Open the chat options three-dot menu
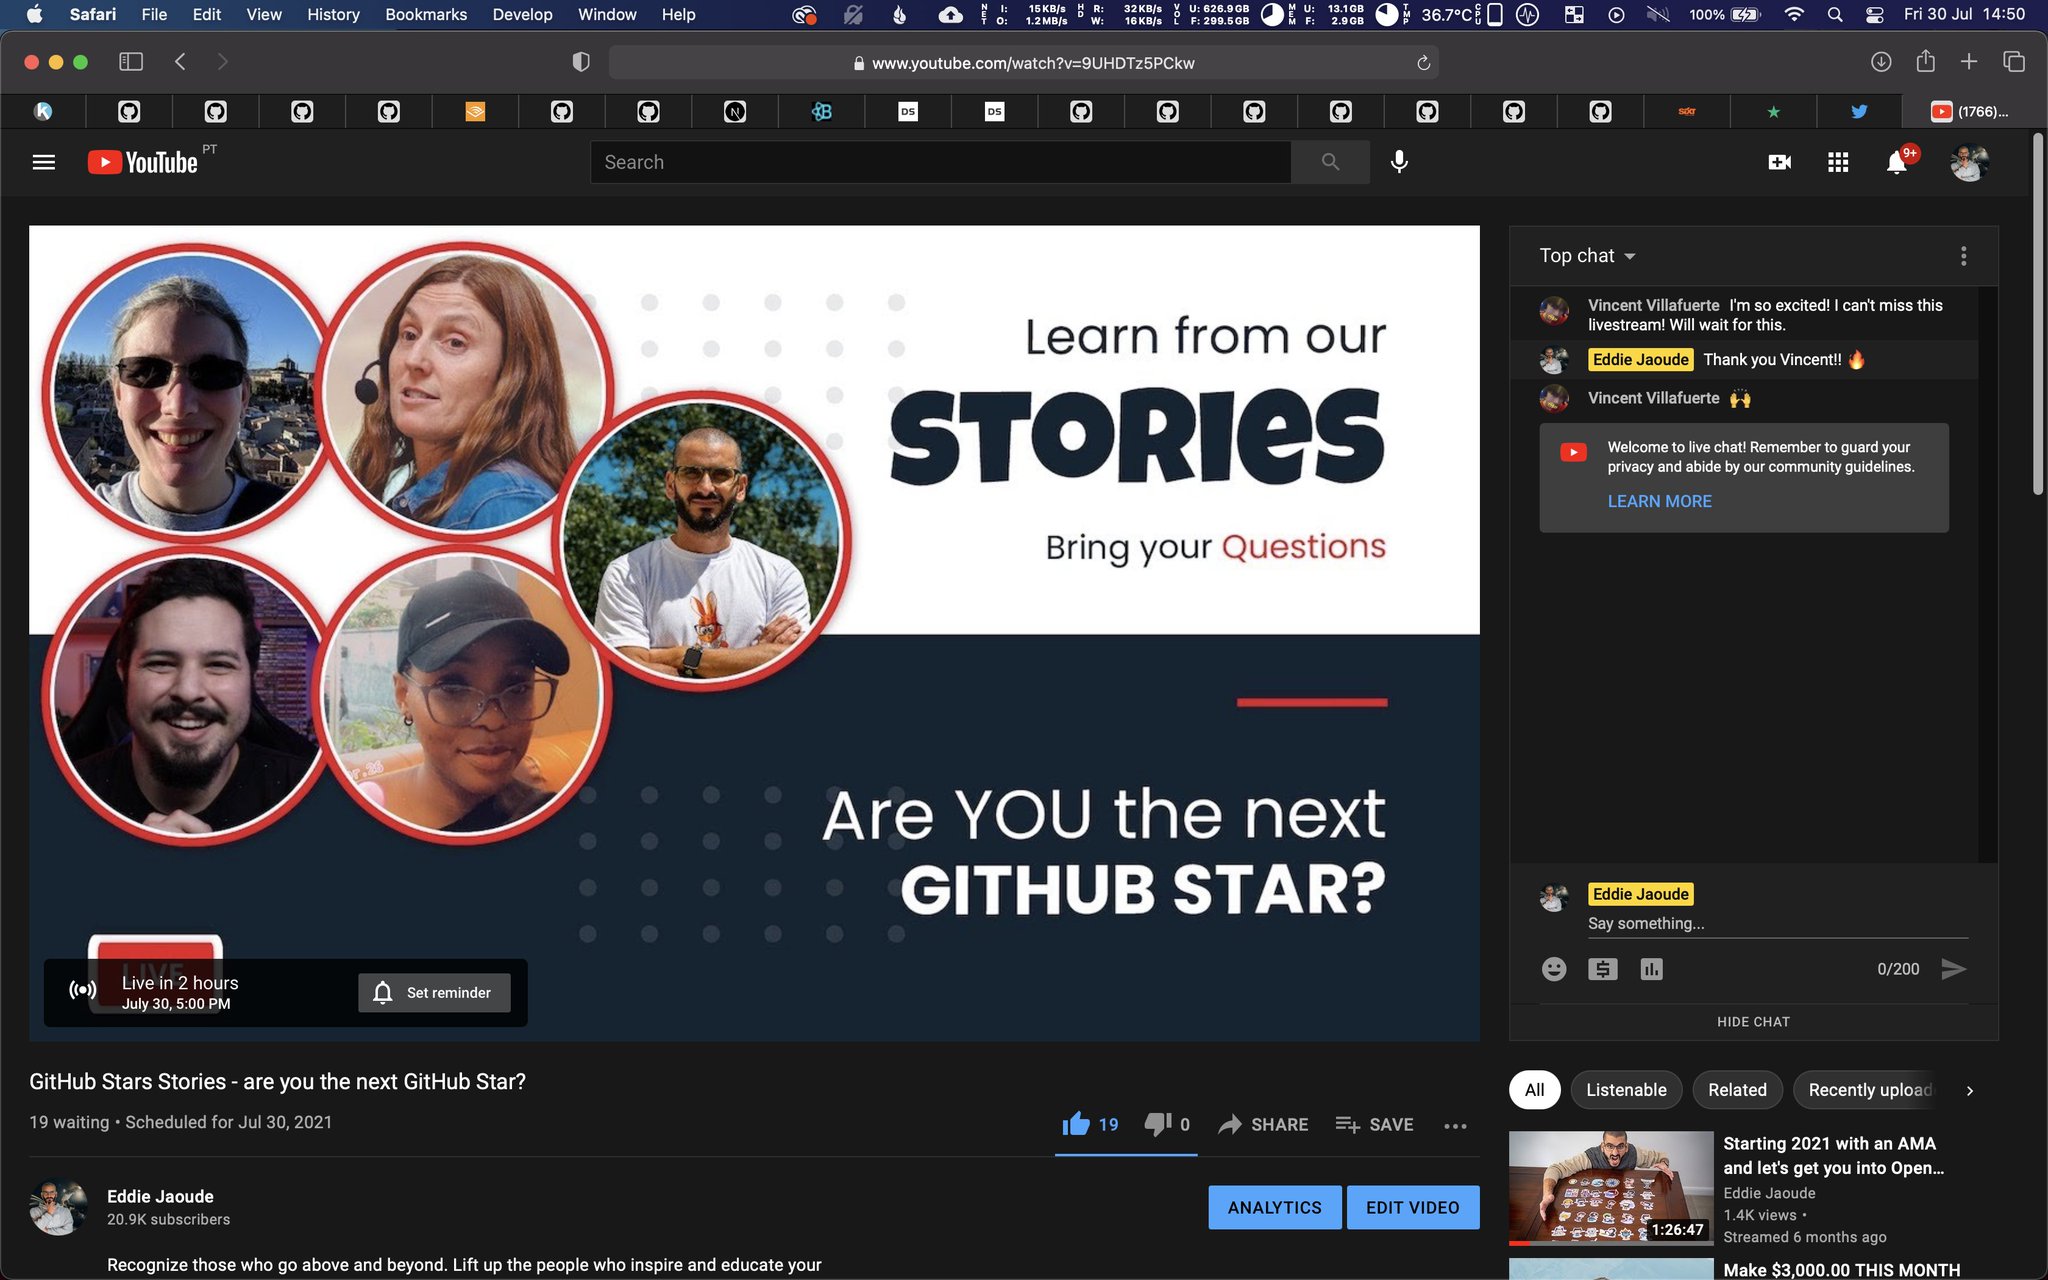This screenshot has width=2048, height=1280. (1963, 256)
